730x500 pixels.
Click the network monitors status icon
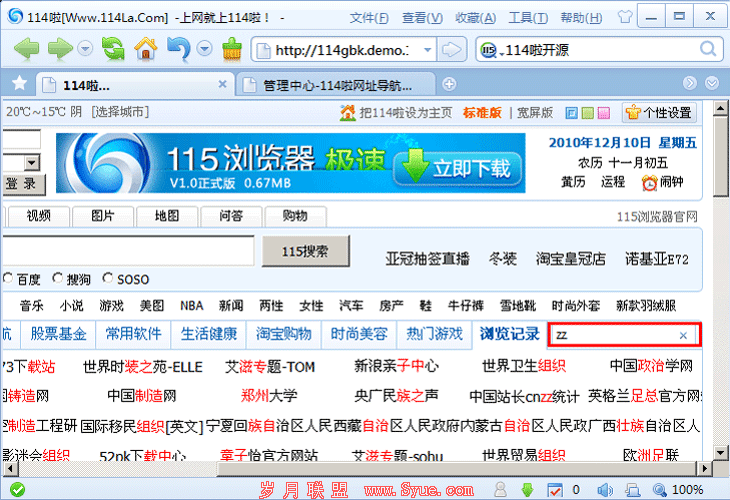633,490
